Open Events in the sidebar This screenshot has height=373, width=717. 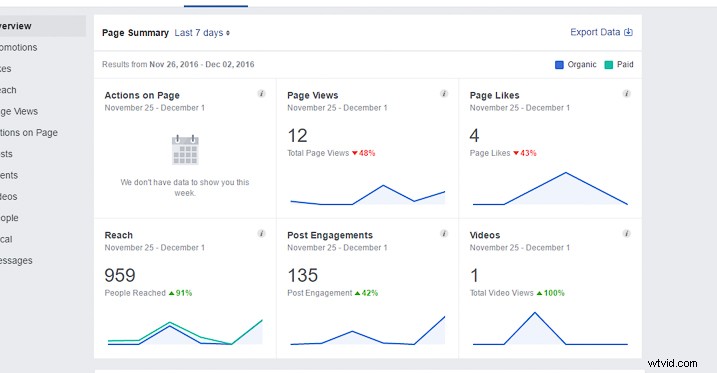(x=9, y=176)
